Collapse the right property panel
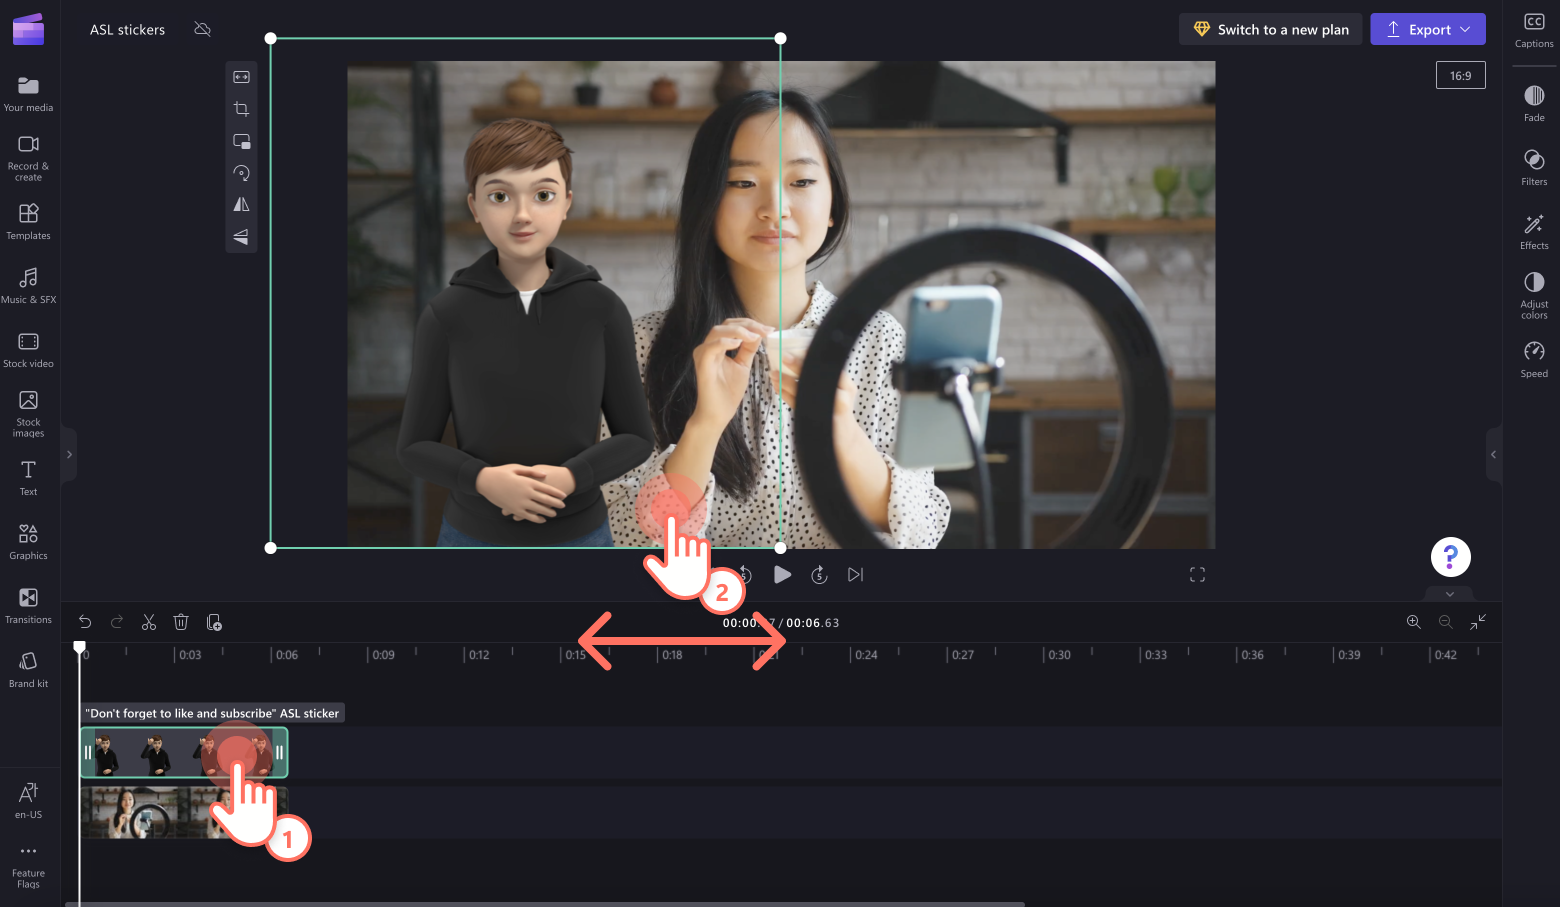Image resolution: width=1560 pixels, height=907 pixels. [1494, 455]
